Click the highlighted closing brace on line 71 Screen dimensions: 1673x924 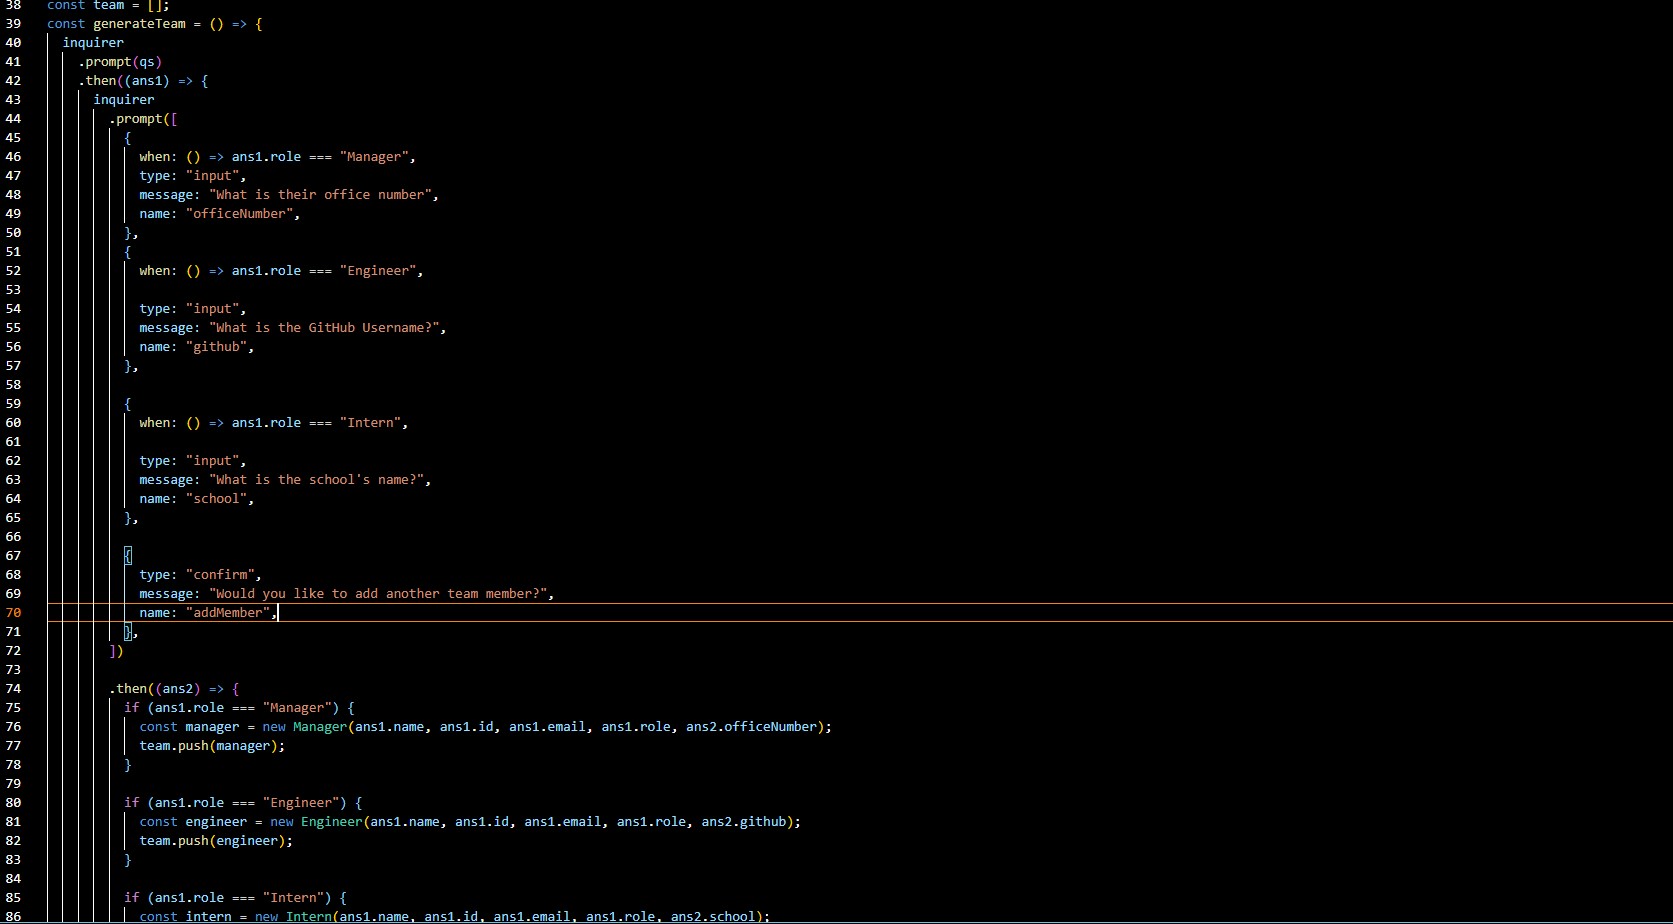(x=128, y=632)
